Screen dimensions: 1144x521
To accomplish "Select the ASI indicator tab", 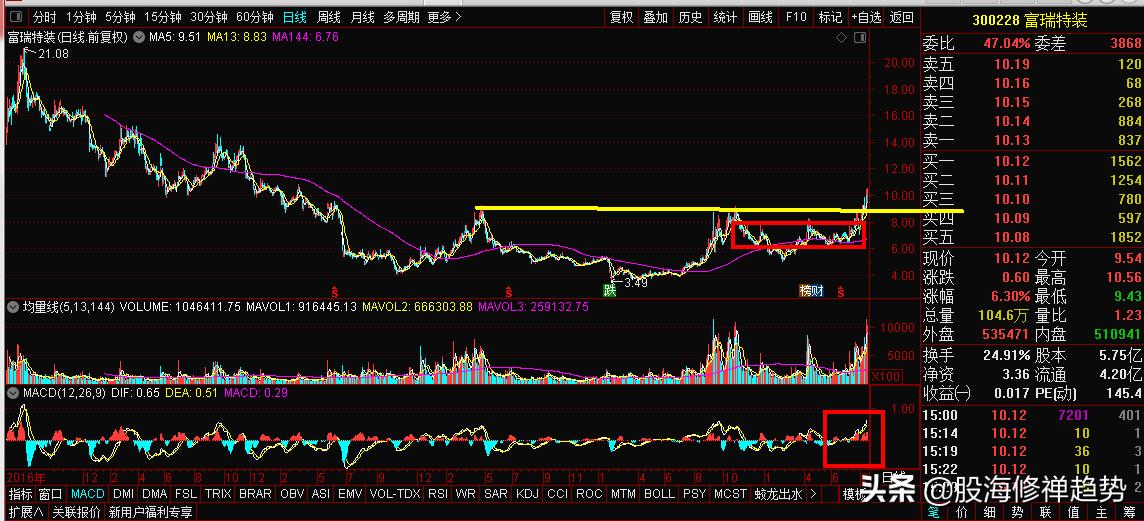I will click(x=320, y=494).
